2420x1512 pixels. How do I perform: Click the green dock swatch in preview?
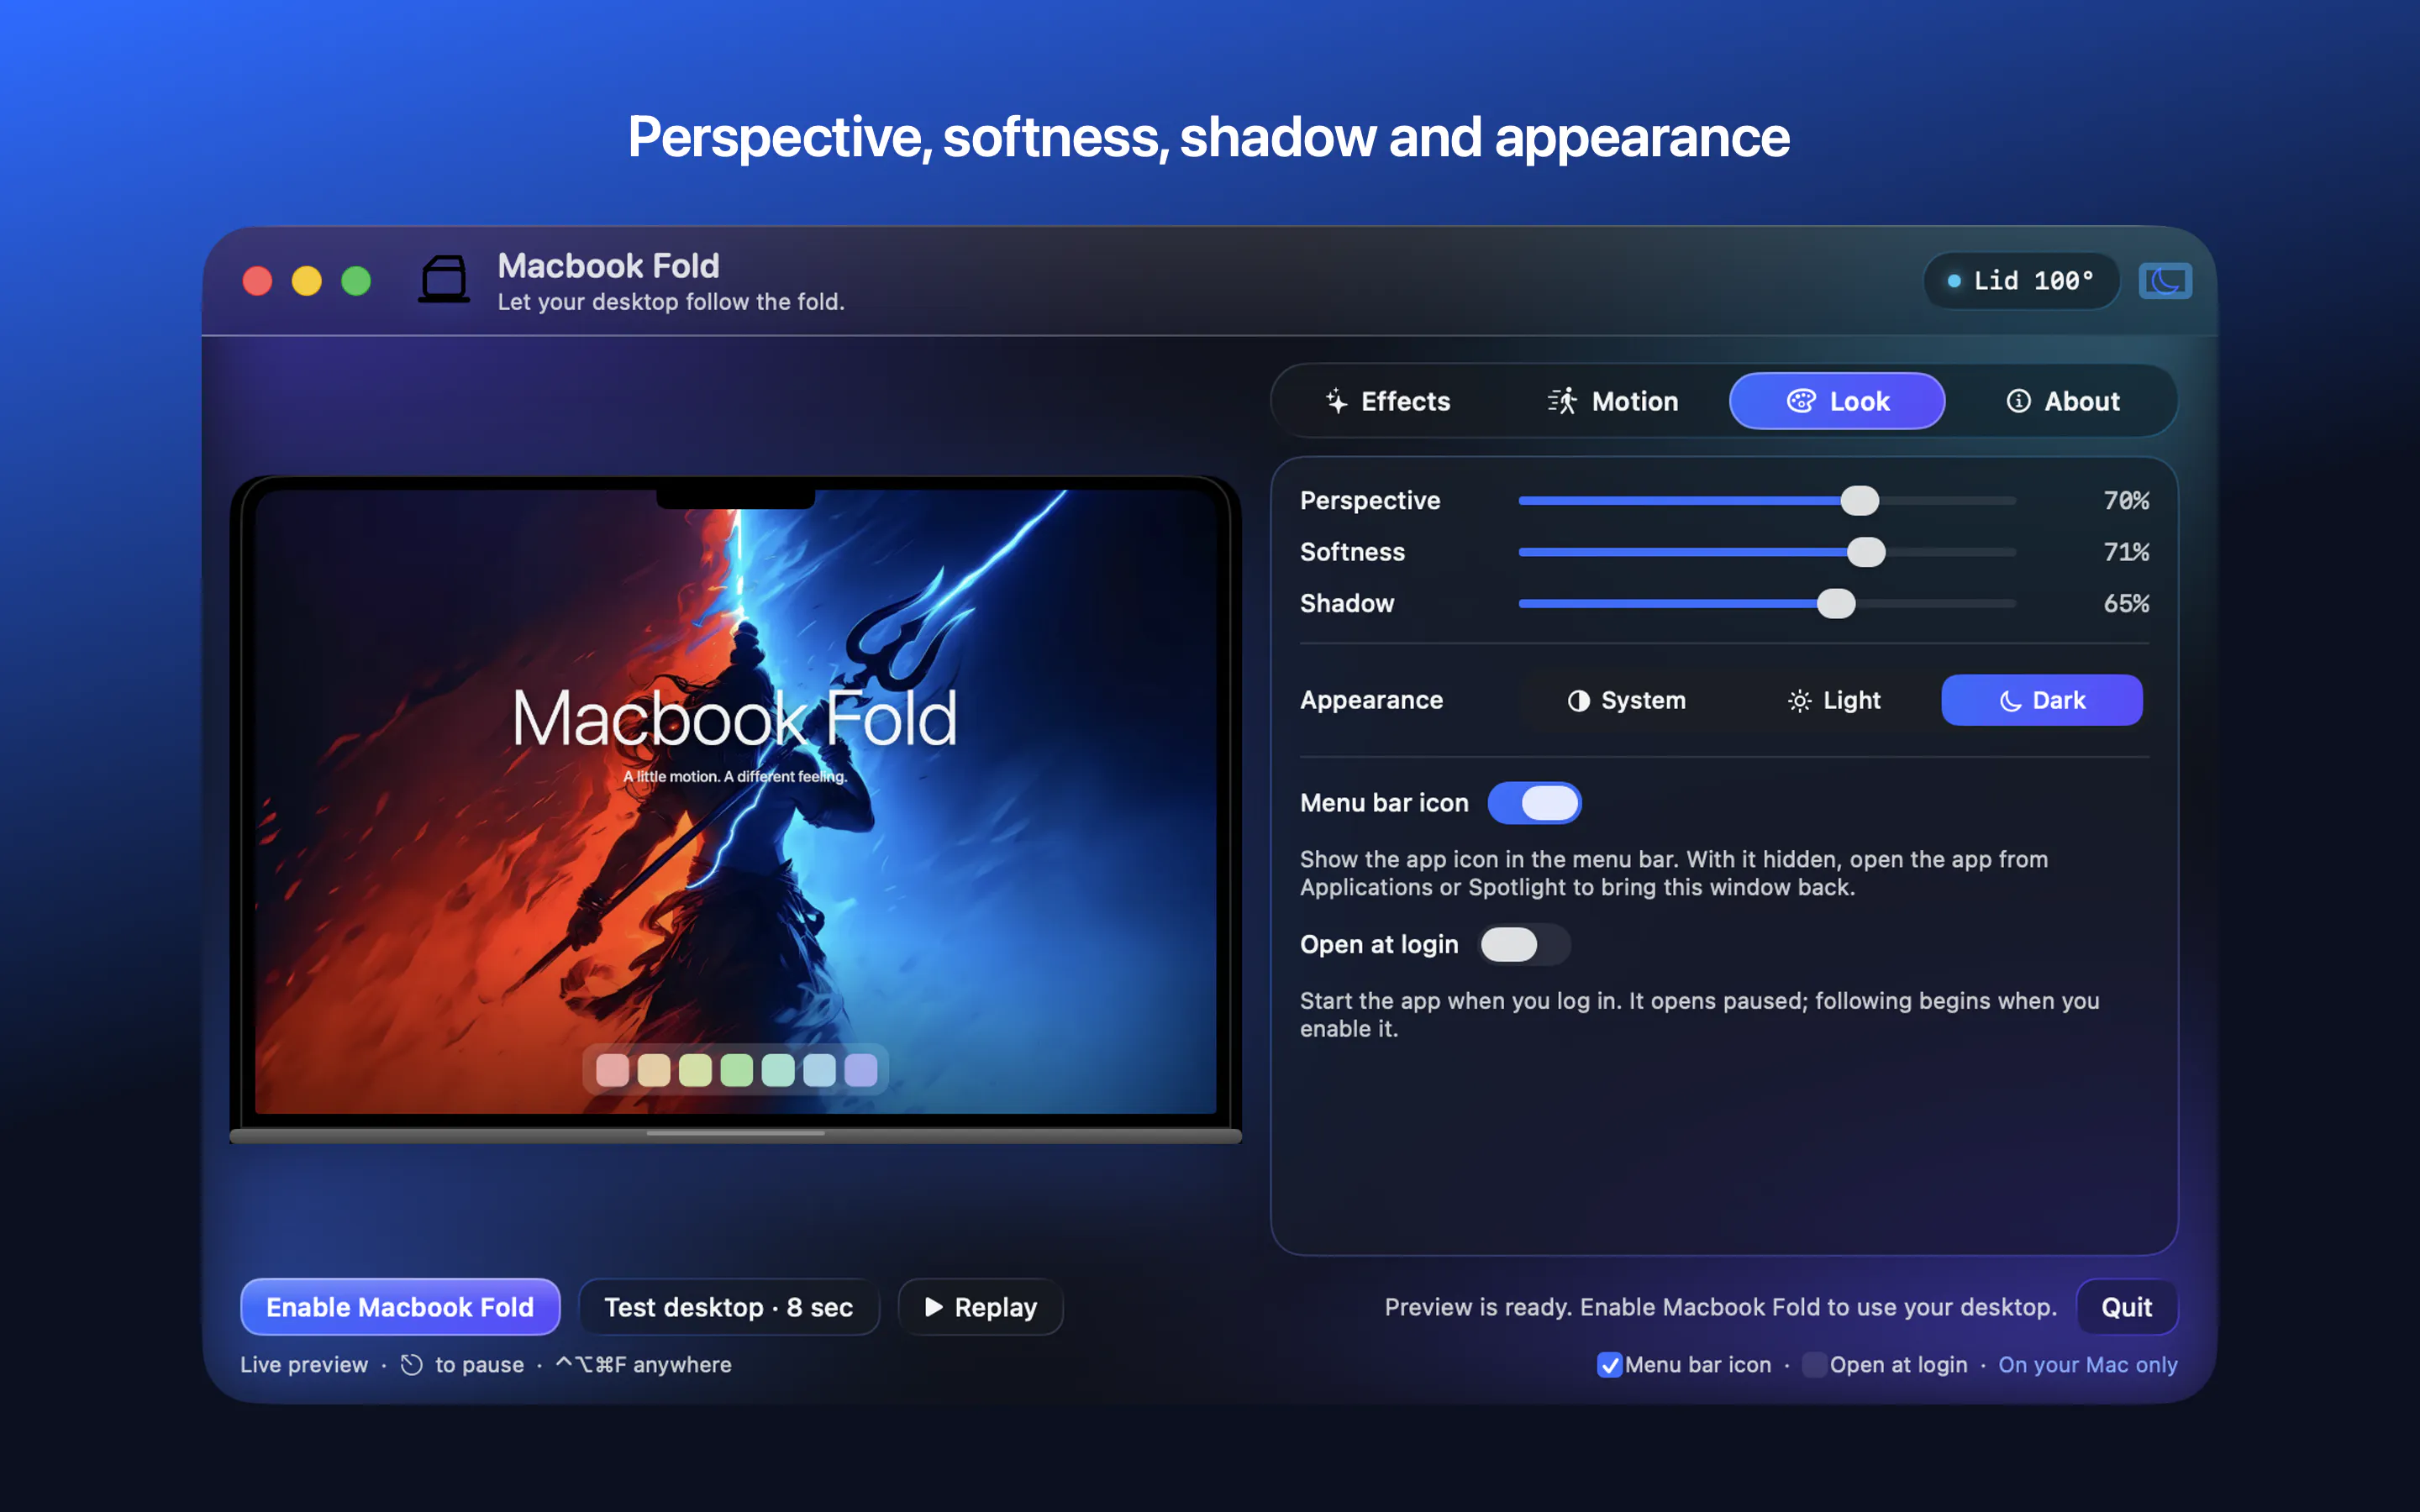point(737,1070)
